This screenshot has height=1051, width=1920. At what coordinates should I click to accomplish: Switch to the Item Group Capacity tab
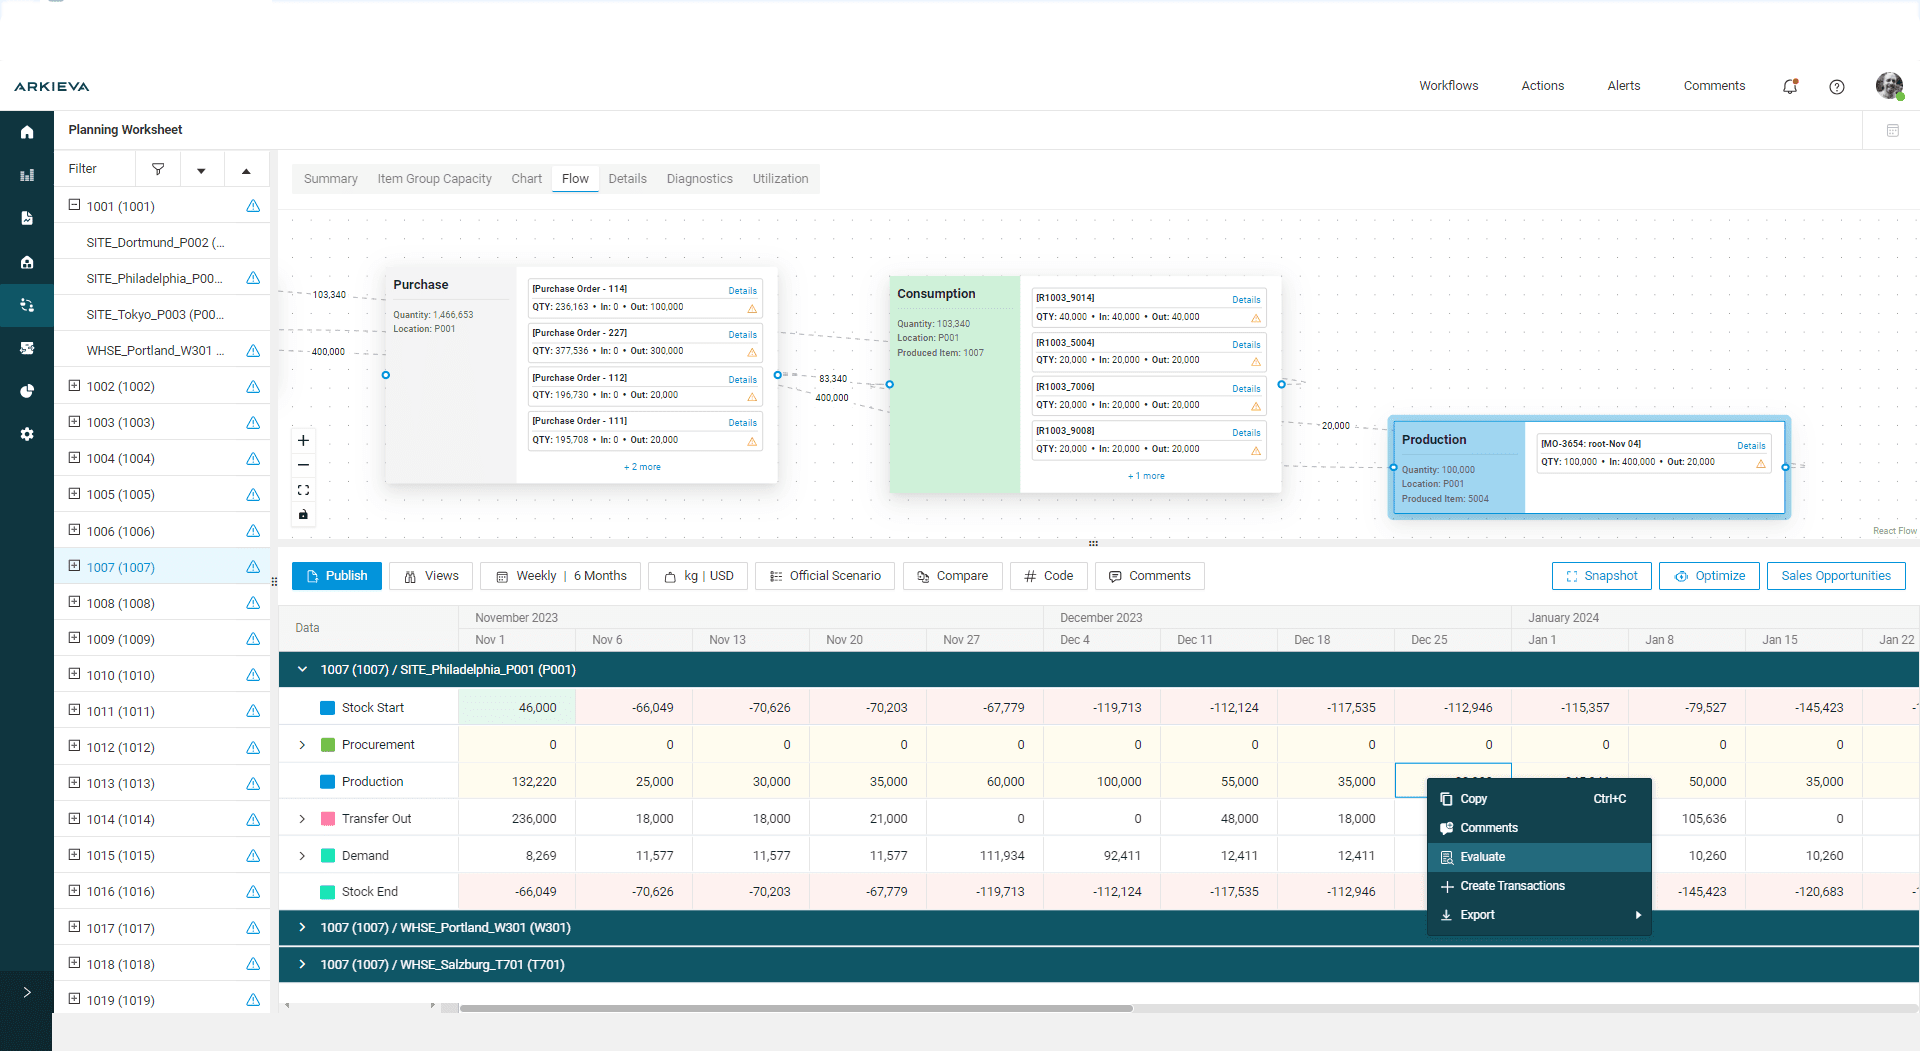click(x=434, y=179)
